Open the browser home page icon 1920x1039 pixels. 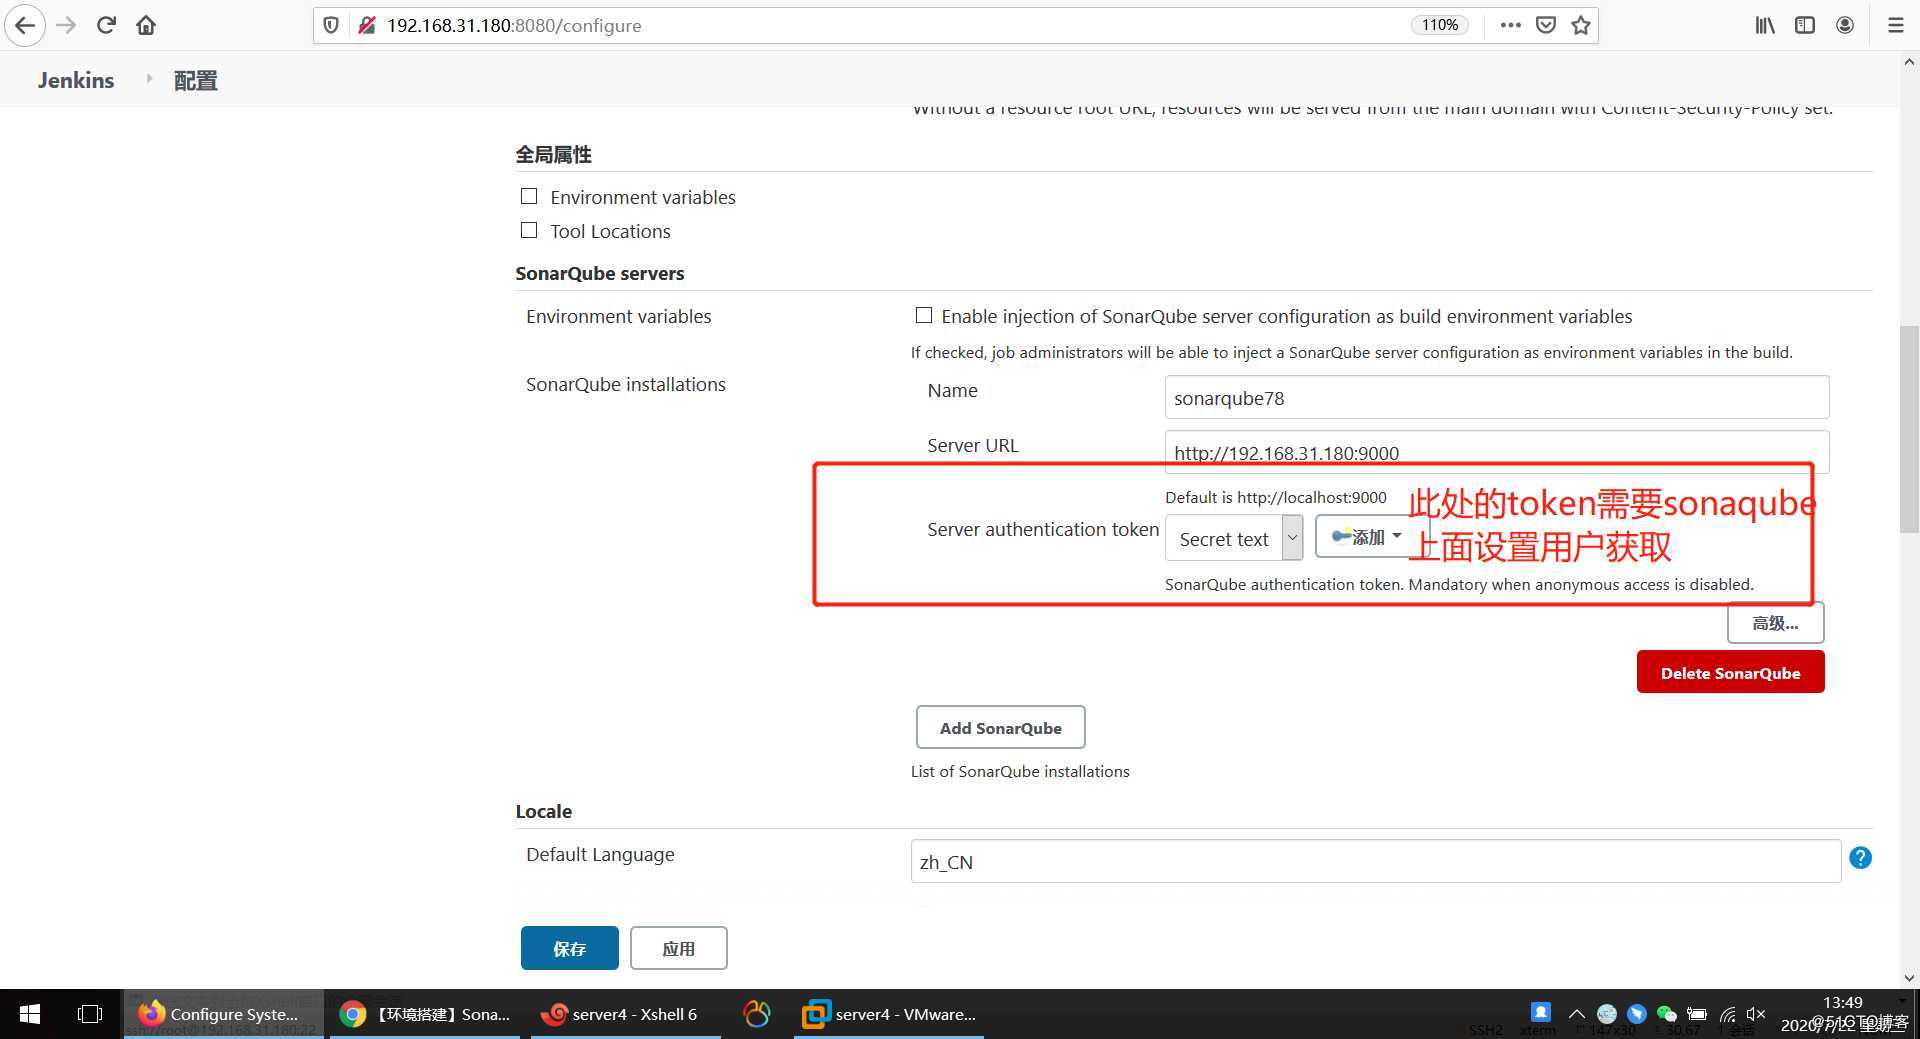146,25
